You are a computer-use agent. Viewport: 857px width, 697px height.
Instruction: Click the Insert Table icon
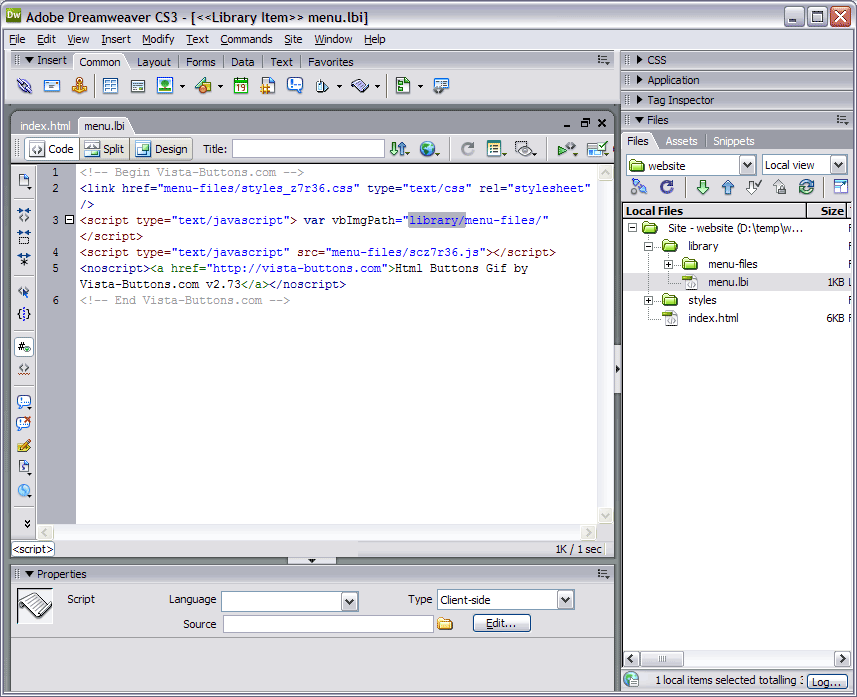tap(110, 86)
